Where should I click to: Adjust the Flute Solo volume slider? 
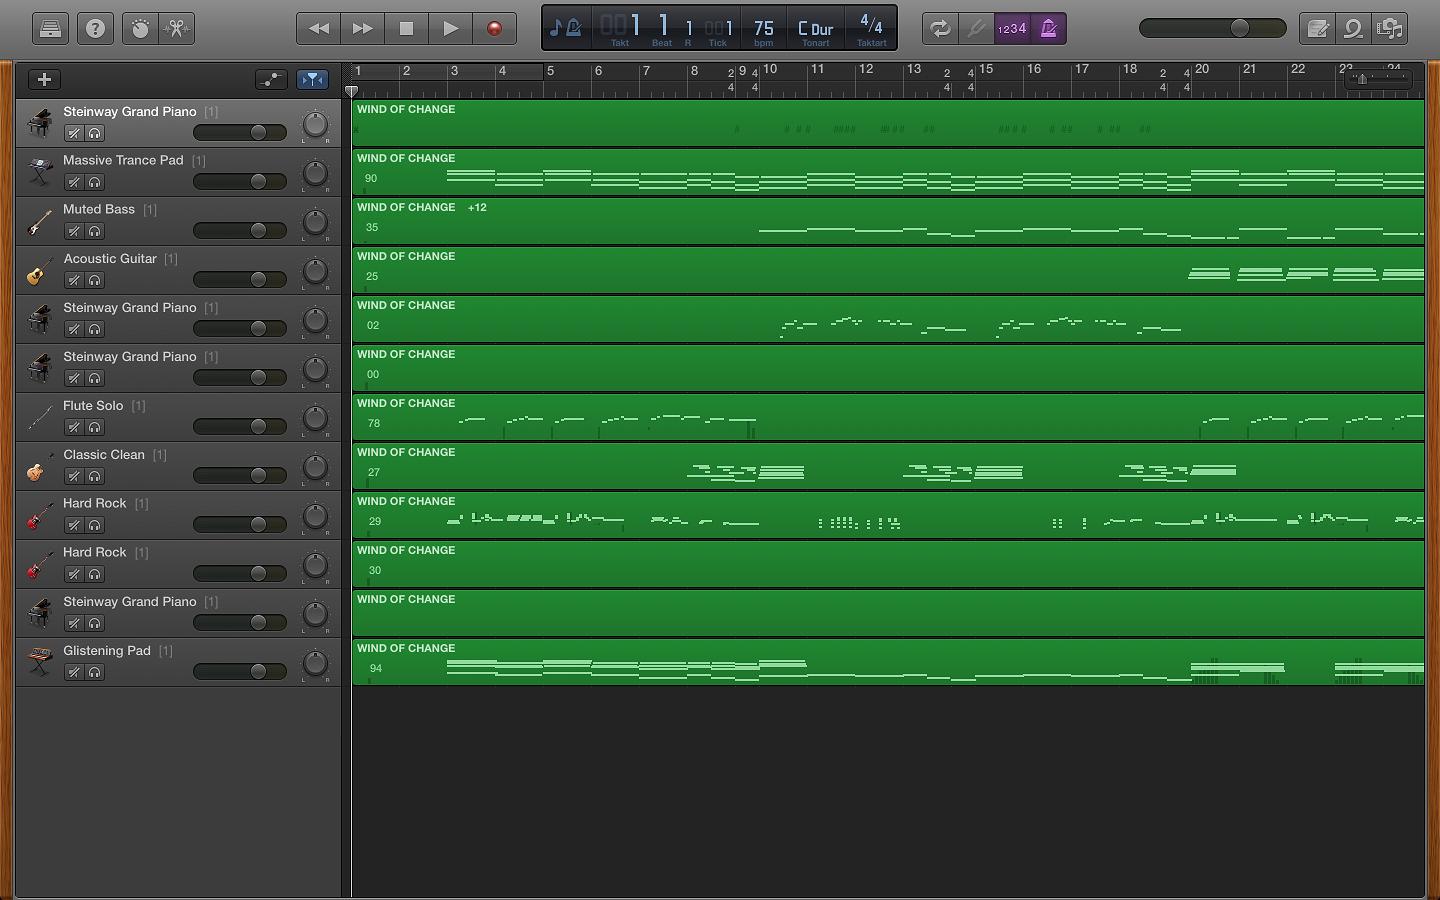point(240,427)
